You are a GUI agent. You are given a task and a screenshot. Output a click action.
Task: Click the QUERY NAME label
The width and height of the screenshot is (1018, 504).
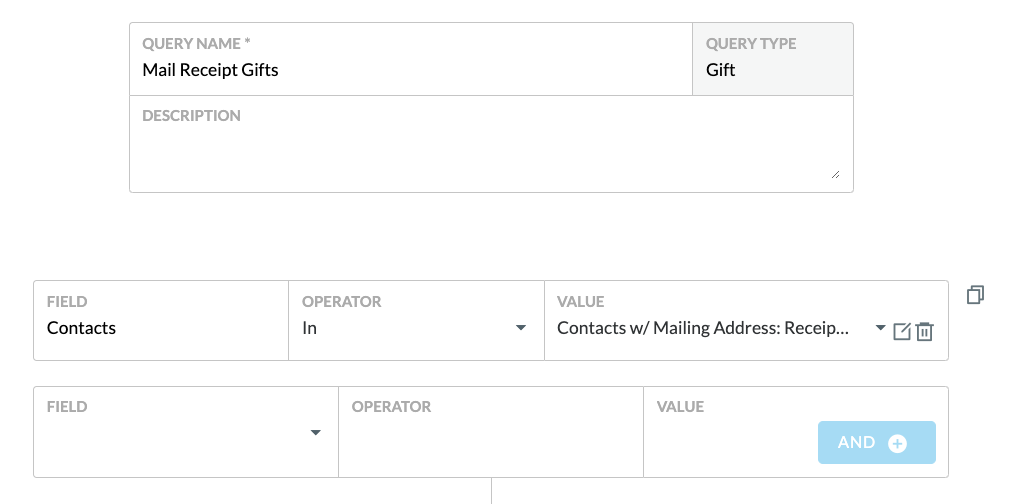[x=196, y=44]
